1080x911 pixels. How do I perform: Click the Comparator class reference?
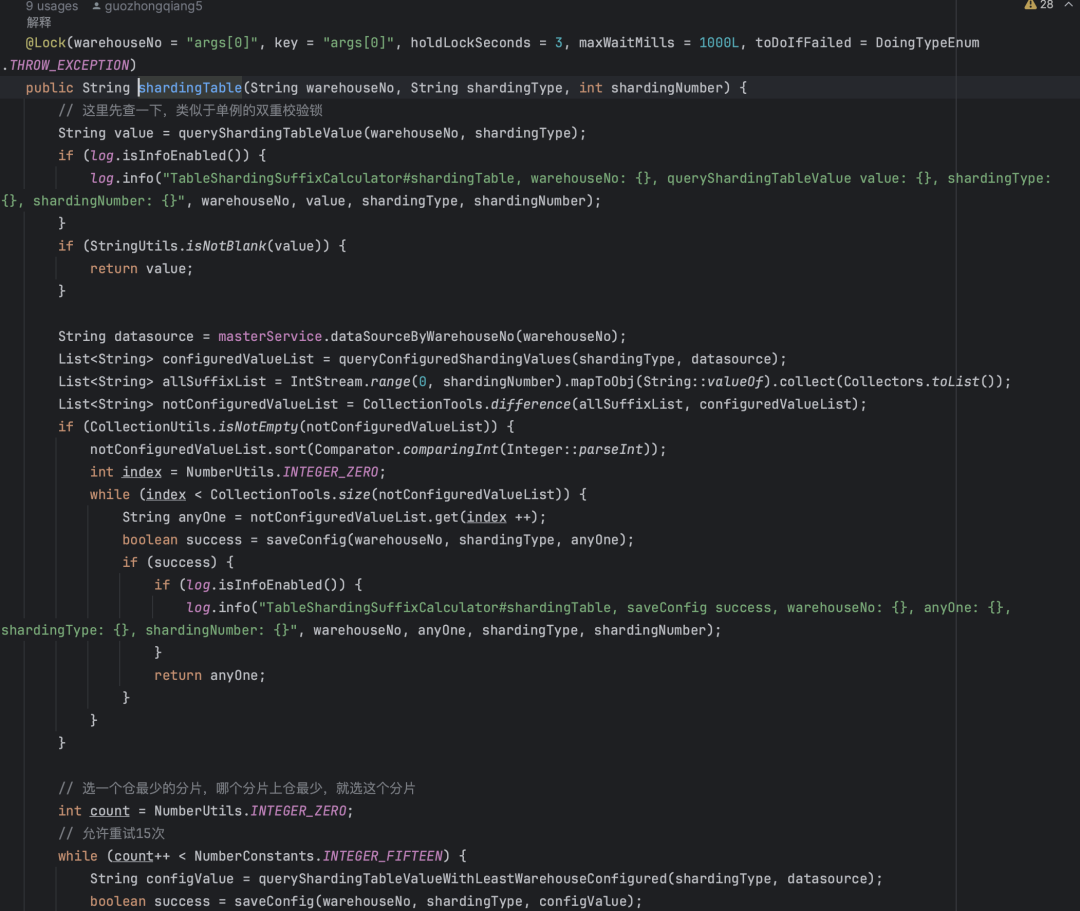coord(355,450)
